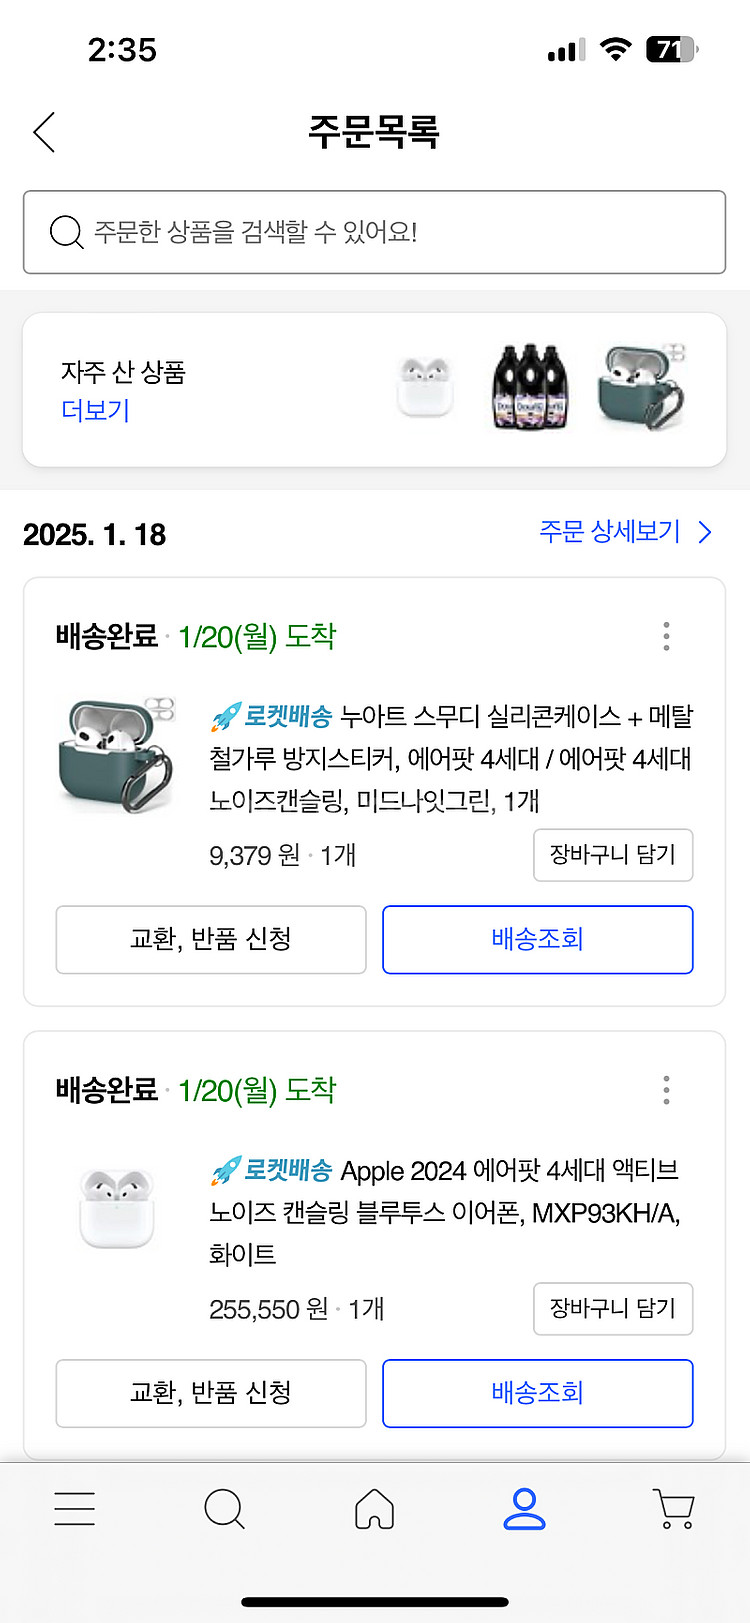This screenshot has height=1623, width=750.
Task: Add silicone case to cart with 장바구니 담기
Action: coord(613,855)
